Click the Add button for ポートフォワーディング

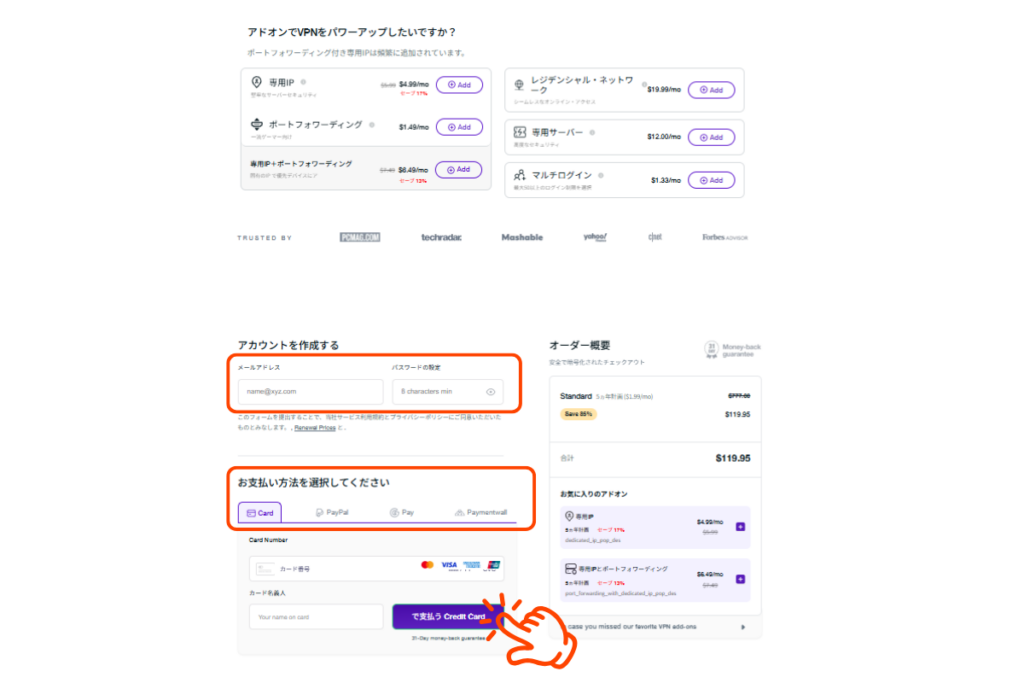point(459,126)
